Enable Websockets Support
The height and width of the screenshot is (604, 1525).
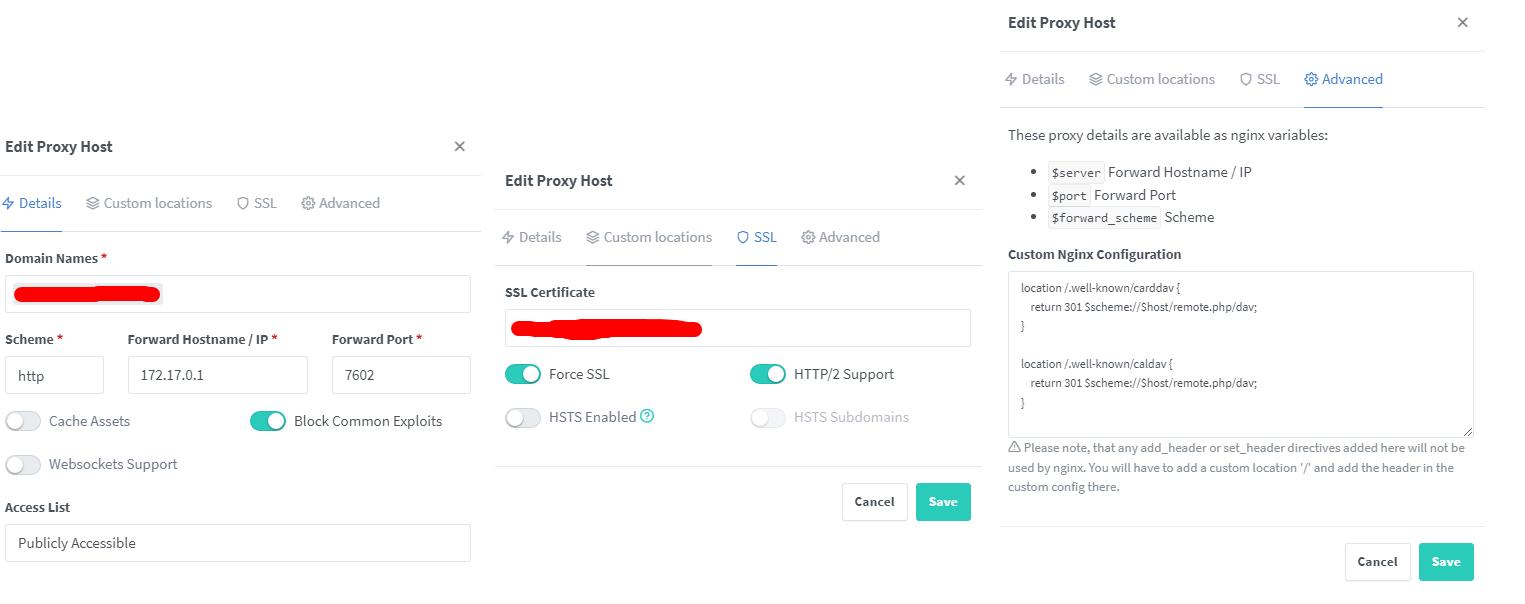tap(23, 464)
